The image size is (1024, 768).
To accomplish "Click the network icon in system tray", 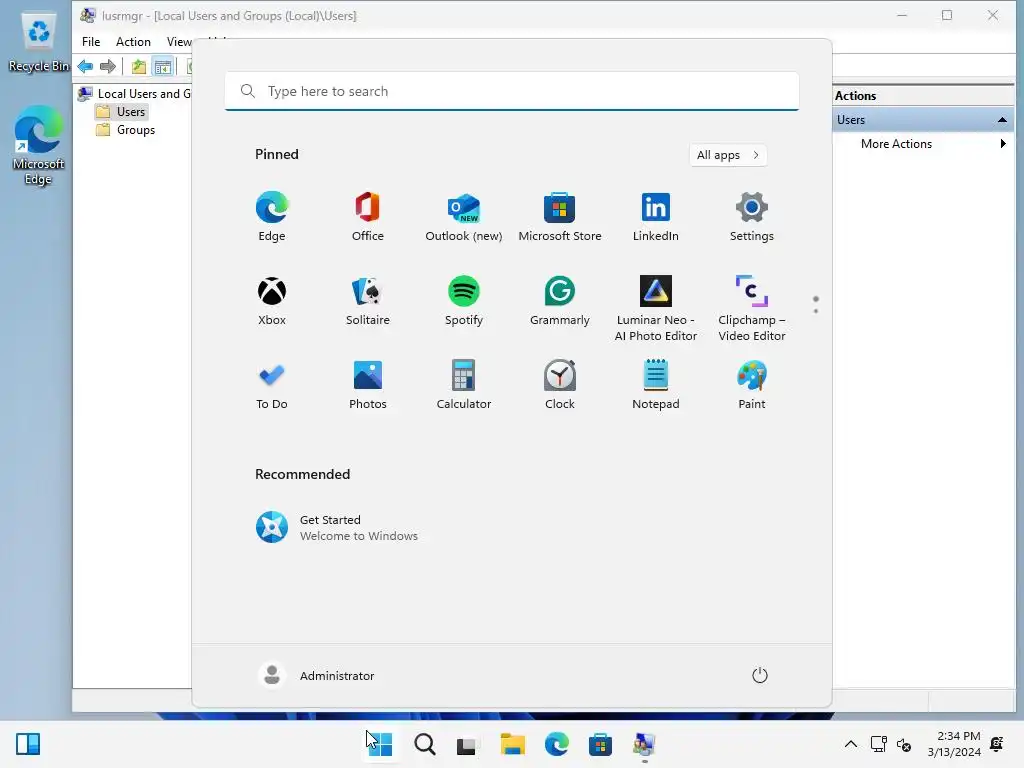I will pyautogui.click(x=878, y=744).
